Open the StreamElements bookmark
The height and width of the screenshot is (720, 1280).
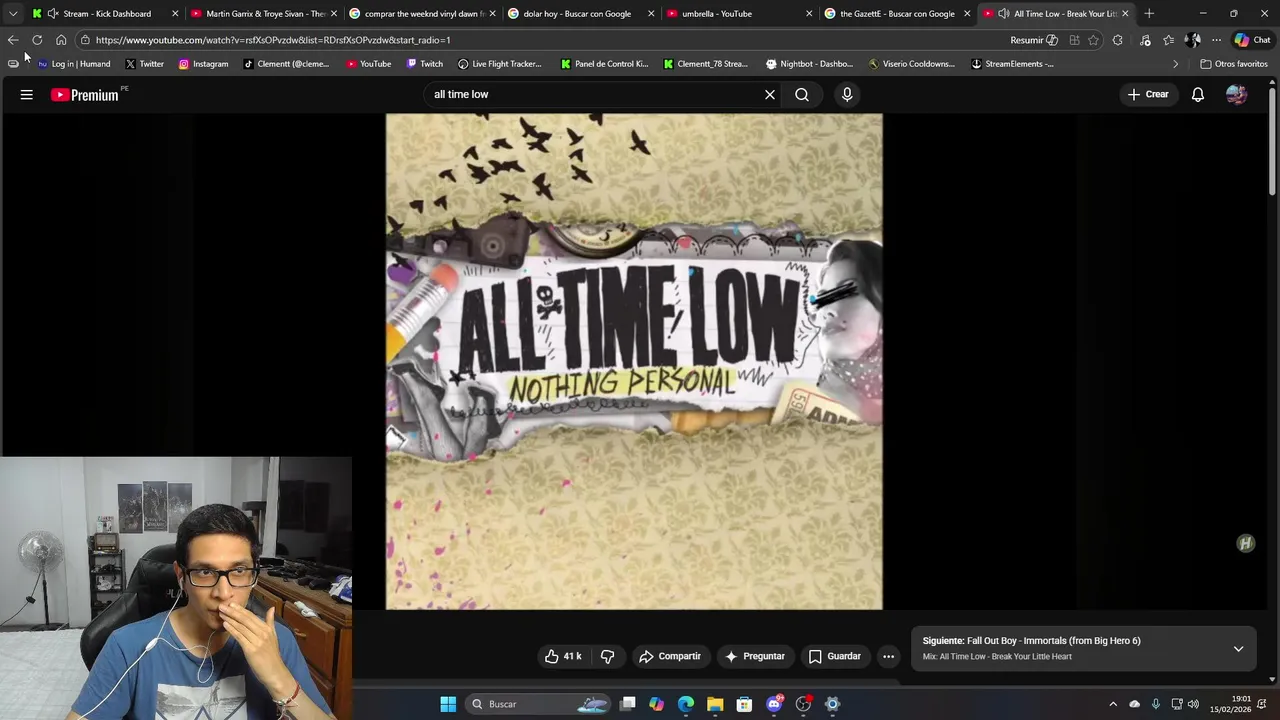(x=1012, y=64)
